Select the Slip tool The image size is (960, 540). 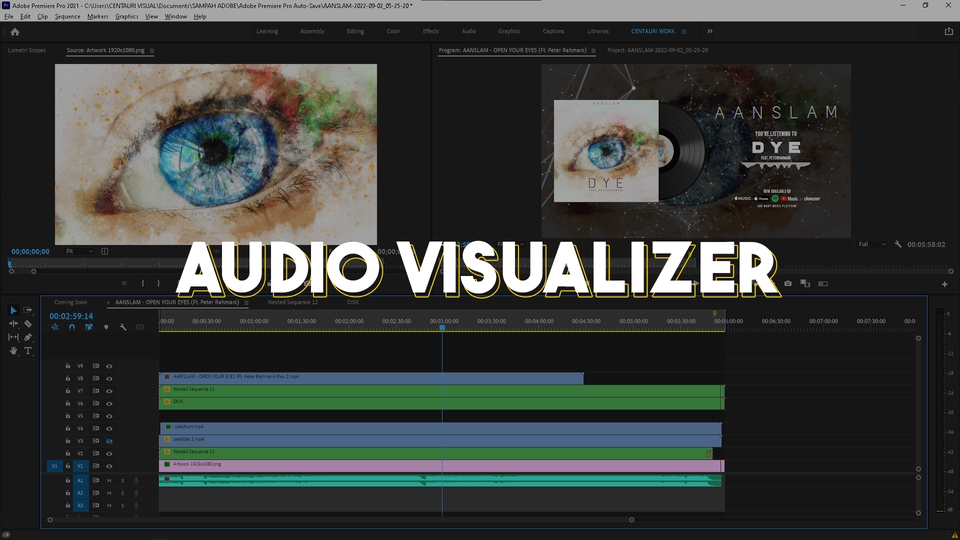click(13, 337)
